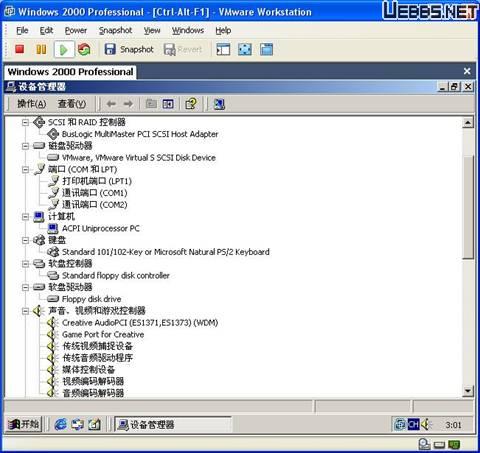Select Creative AudioPCI (ES1371,ES1373) device
The width and height of the screenshot is (480, 453).
point(140,323)
